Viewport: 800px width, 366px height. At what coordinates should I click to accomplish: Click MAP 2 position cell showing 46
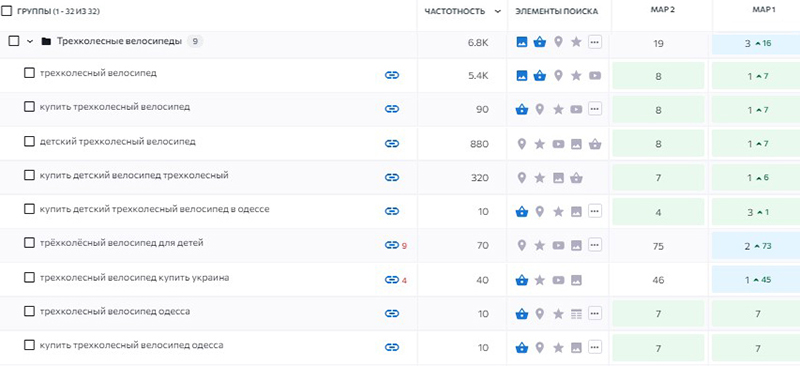point(658,280)
